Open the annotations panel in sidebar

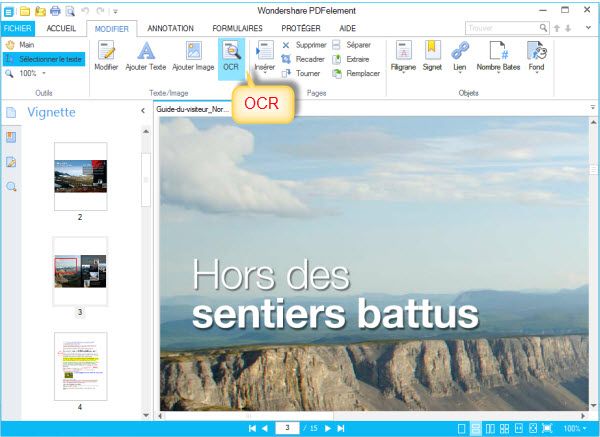click(x=11, y=162)
